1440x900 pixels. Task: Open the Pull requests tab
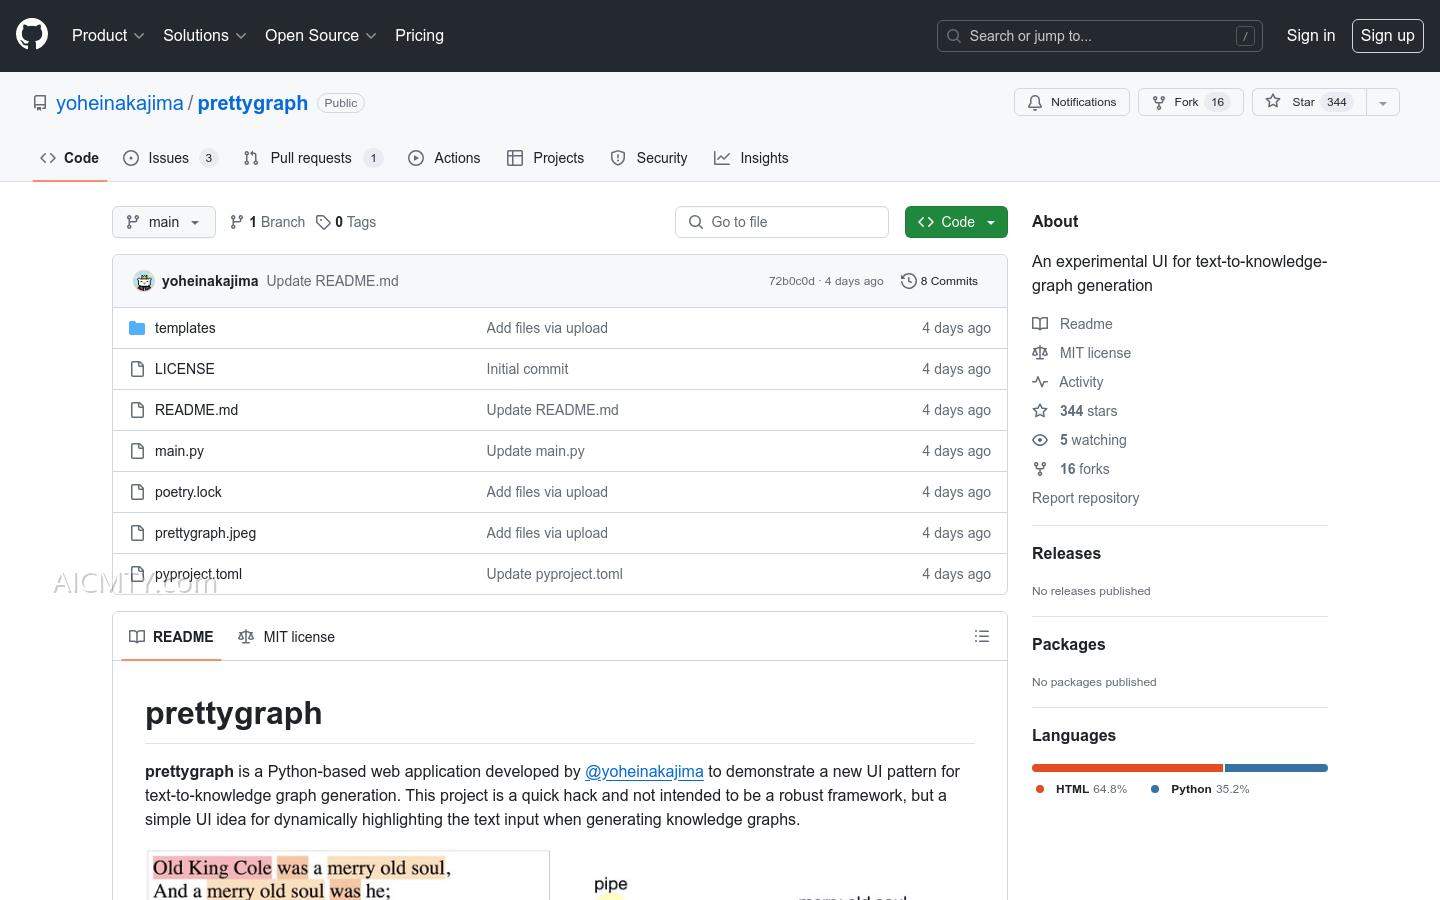311,158
